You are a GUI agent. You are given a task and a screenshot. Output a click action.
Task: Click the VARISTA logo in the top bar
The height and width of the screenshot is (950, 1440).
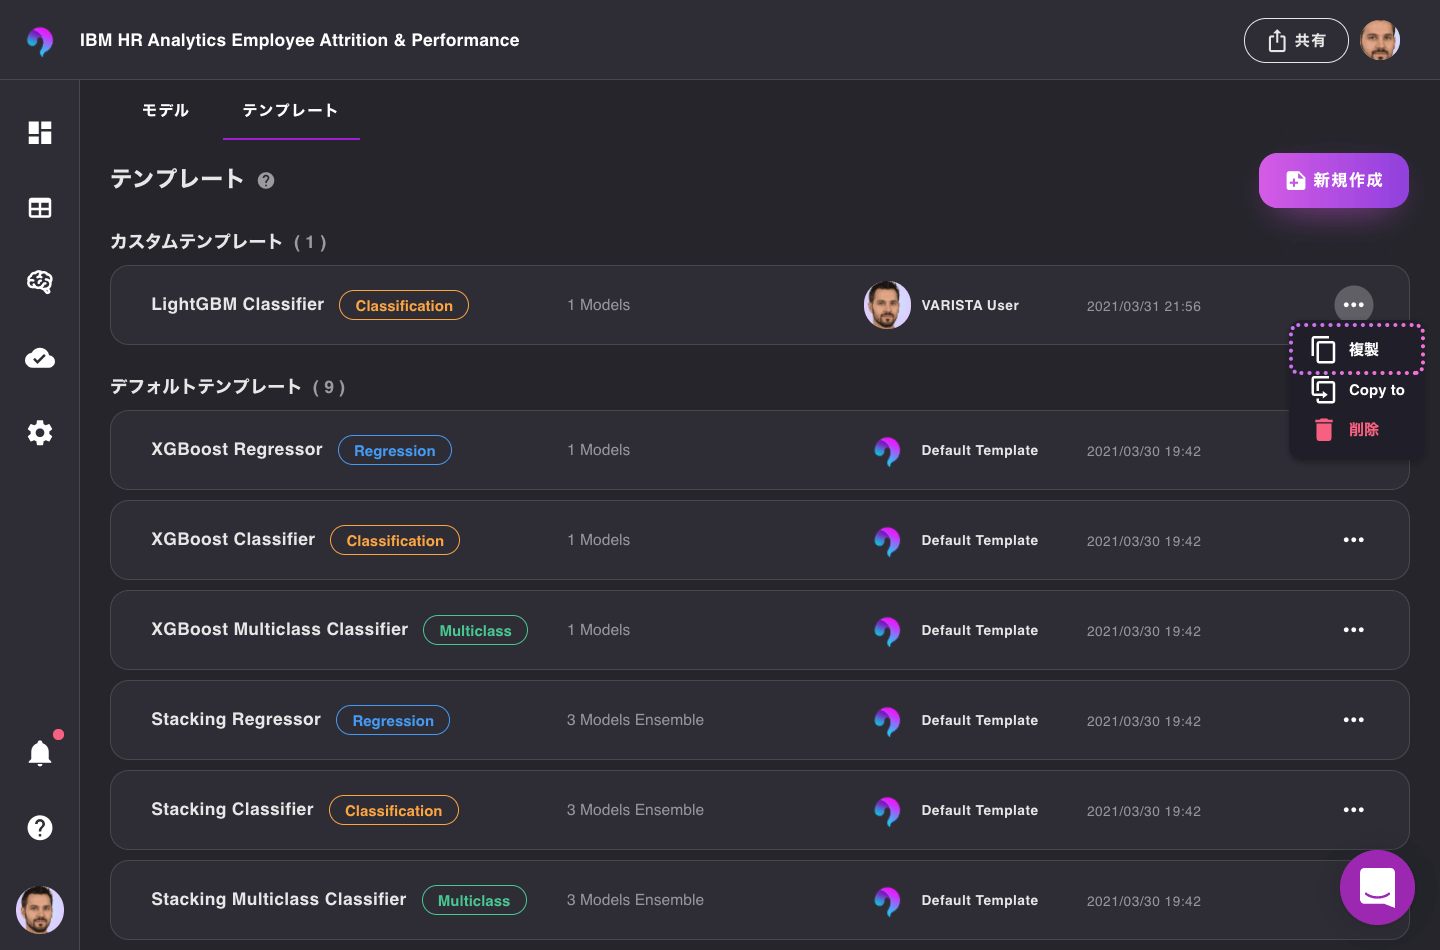[x=40, y=40]
